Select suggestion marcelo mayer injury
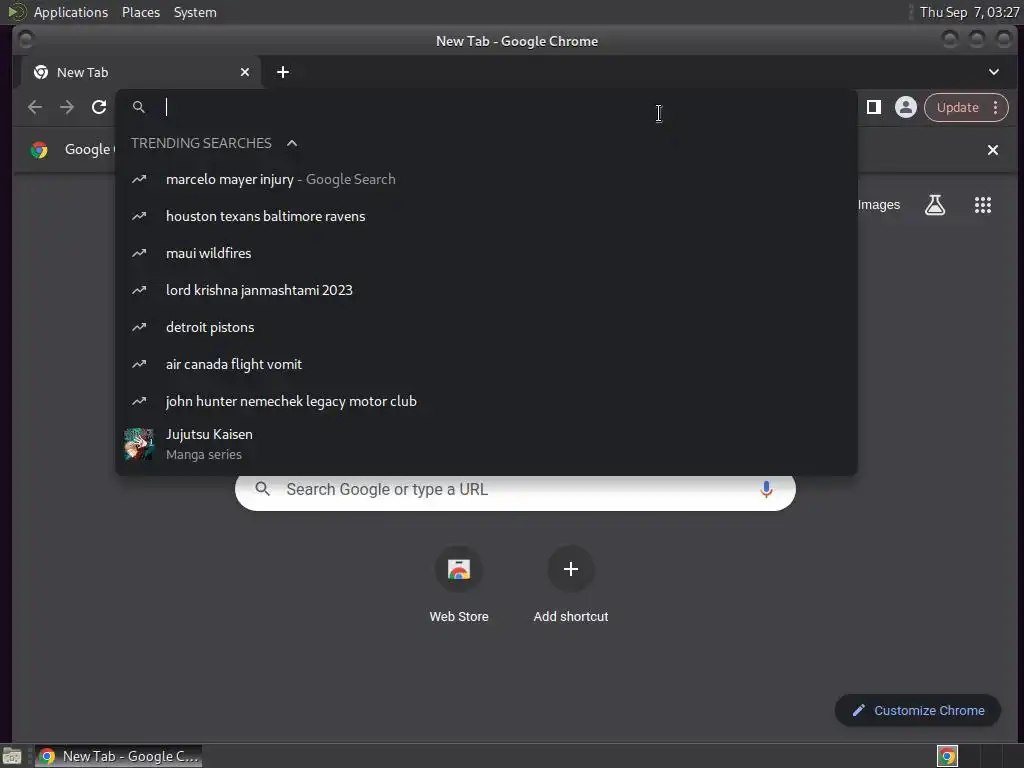 point(486,179)
